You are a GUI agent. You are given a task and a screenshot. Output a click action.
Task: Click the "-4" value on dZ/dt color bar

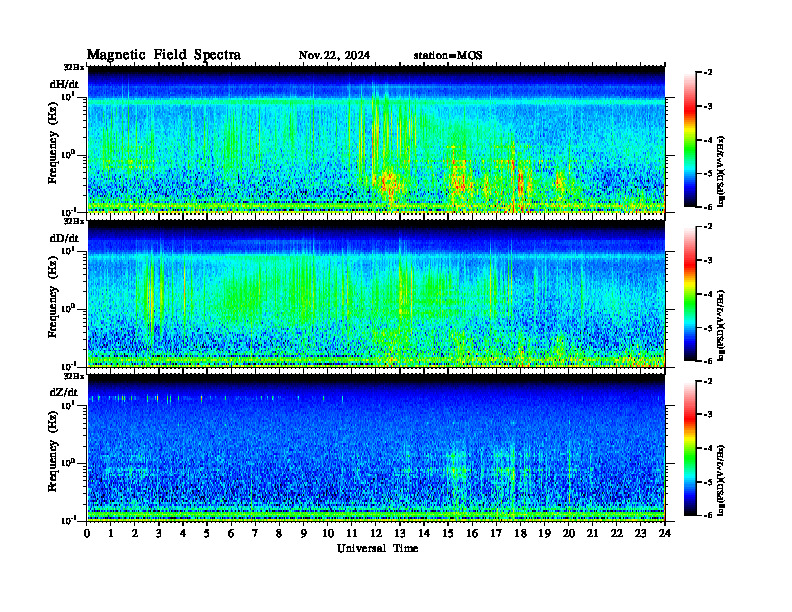[x=708, y=448]
